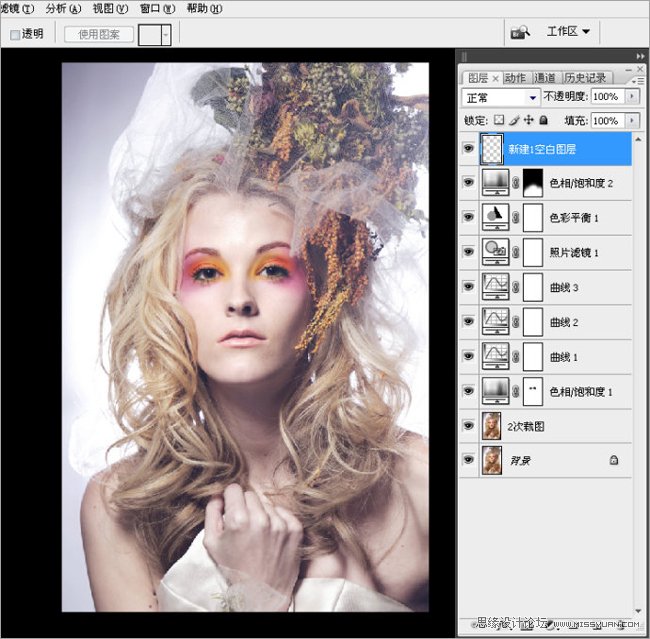Open the 历史记录 tab
Viewport: 650px width, 639px height.
(585, 77)
